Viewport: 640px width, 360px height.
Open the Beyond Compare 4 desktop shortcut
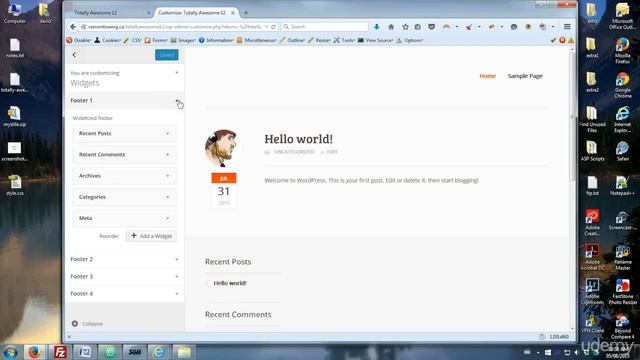click(x=622, y=327)
